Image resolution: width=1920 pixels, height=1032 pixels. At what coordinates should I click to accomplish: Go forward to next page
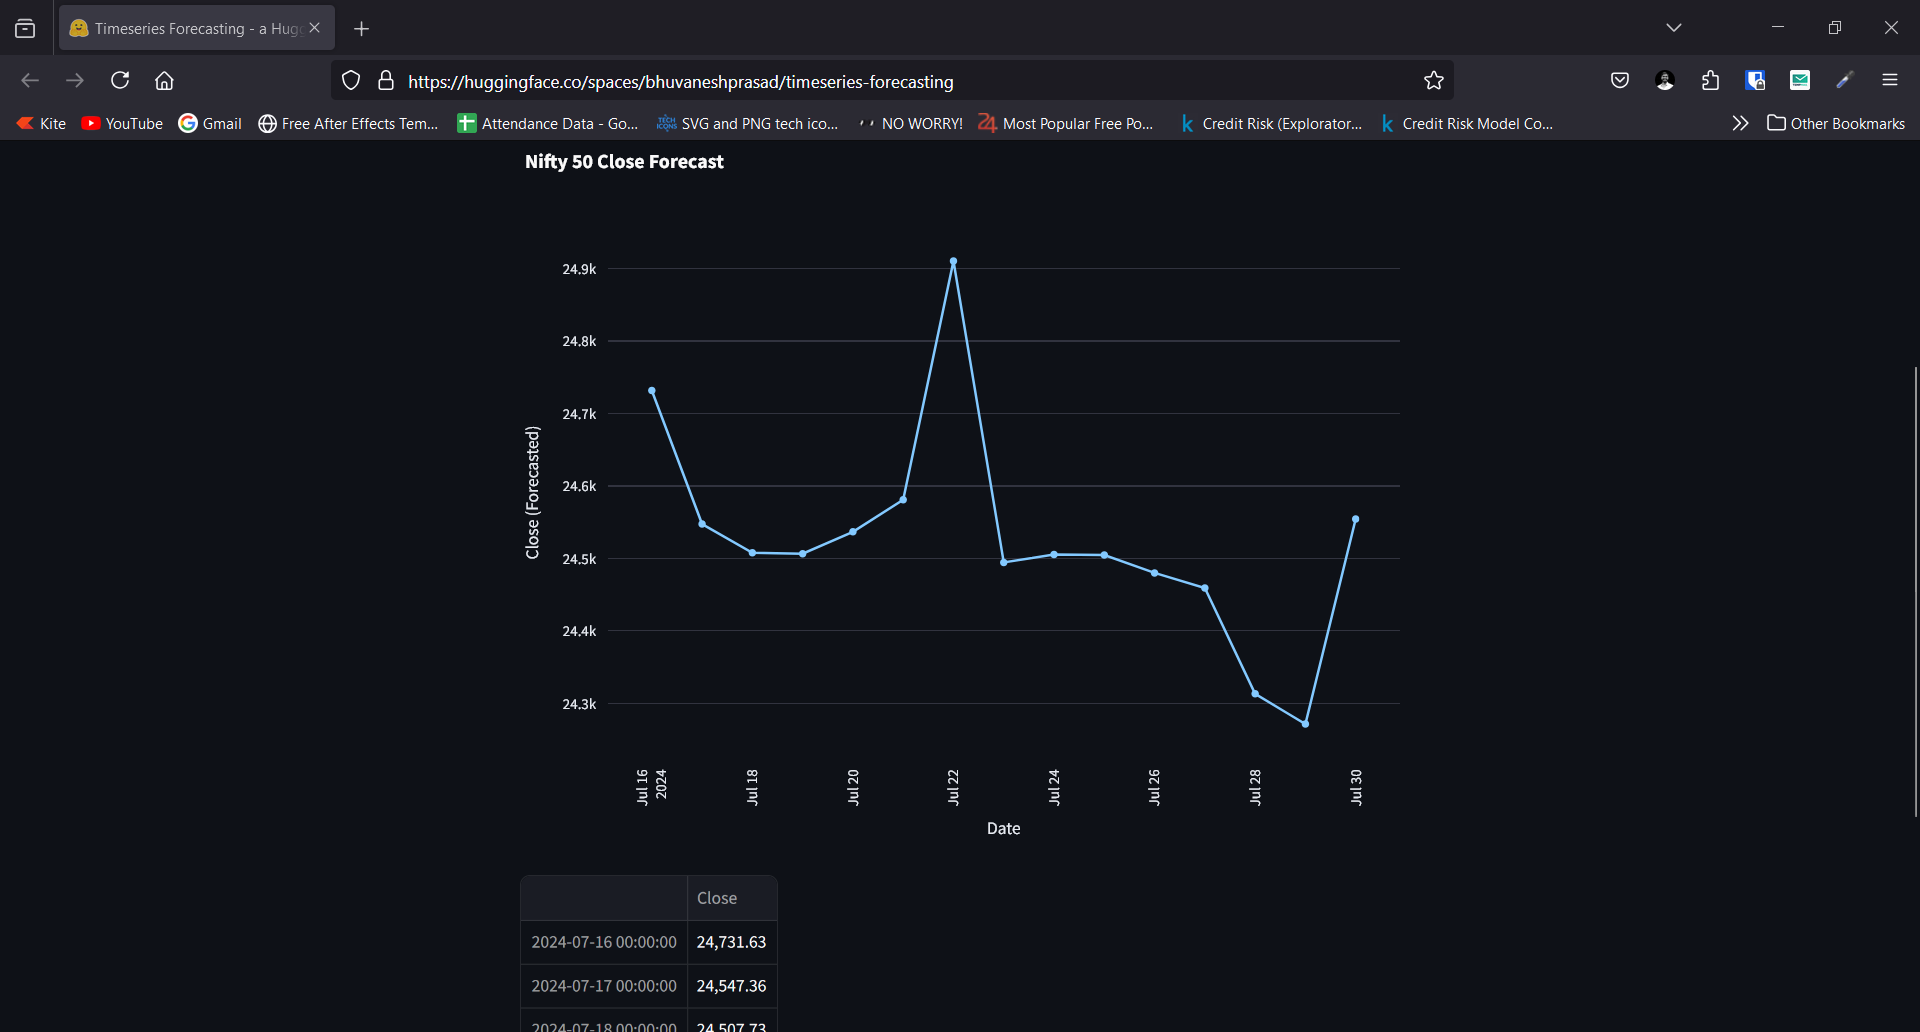pos(75,81)
